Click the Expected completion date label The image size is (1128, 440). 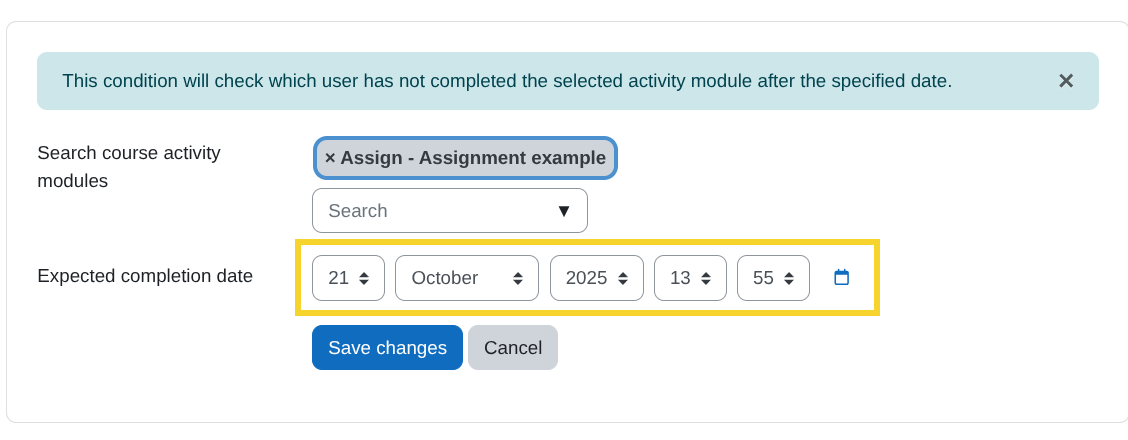[145, 276]
